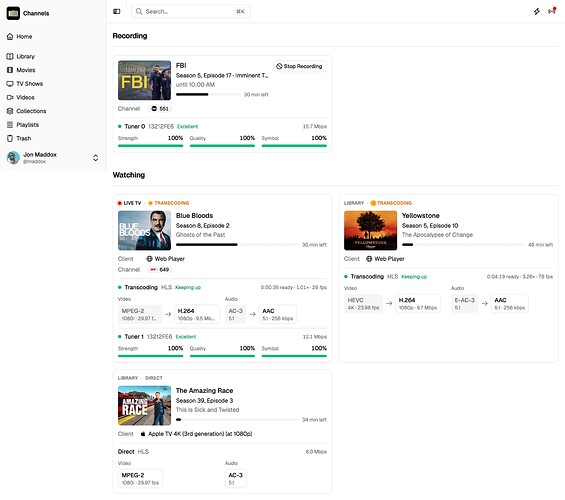This screenshot has width=565, height=500.
Task: Click Yellowstone Web Player globe icon
Action: 369,259
